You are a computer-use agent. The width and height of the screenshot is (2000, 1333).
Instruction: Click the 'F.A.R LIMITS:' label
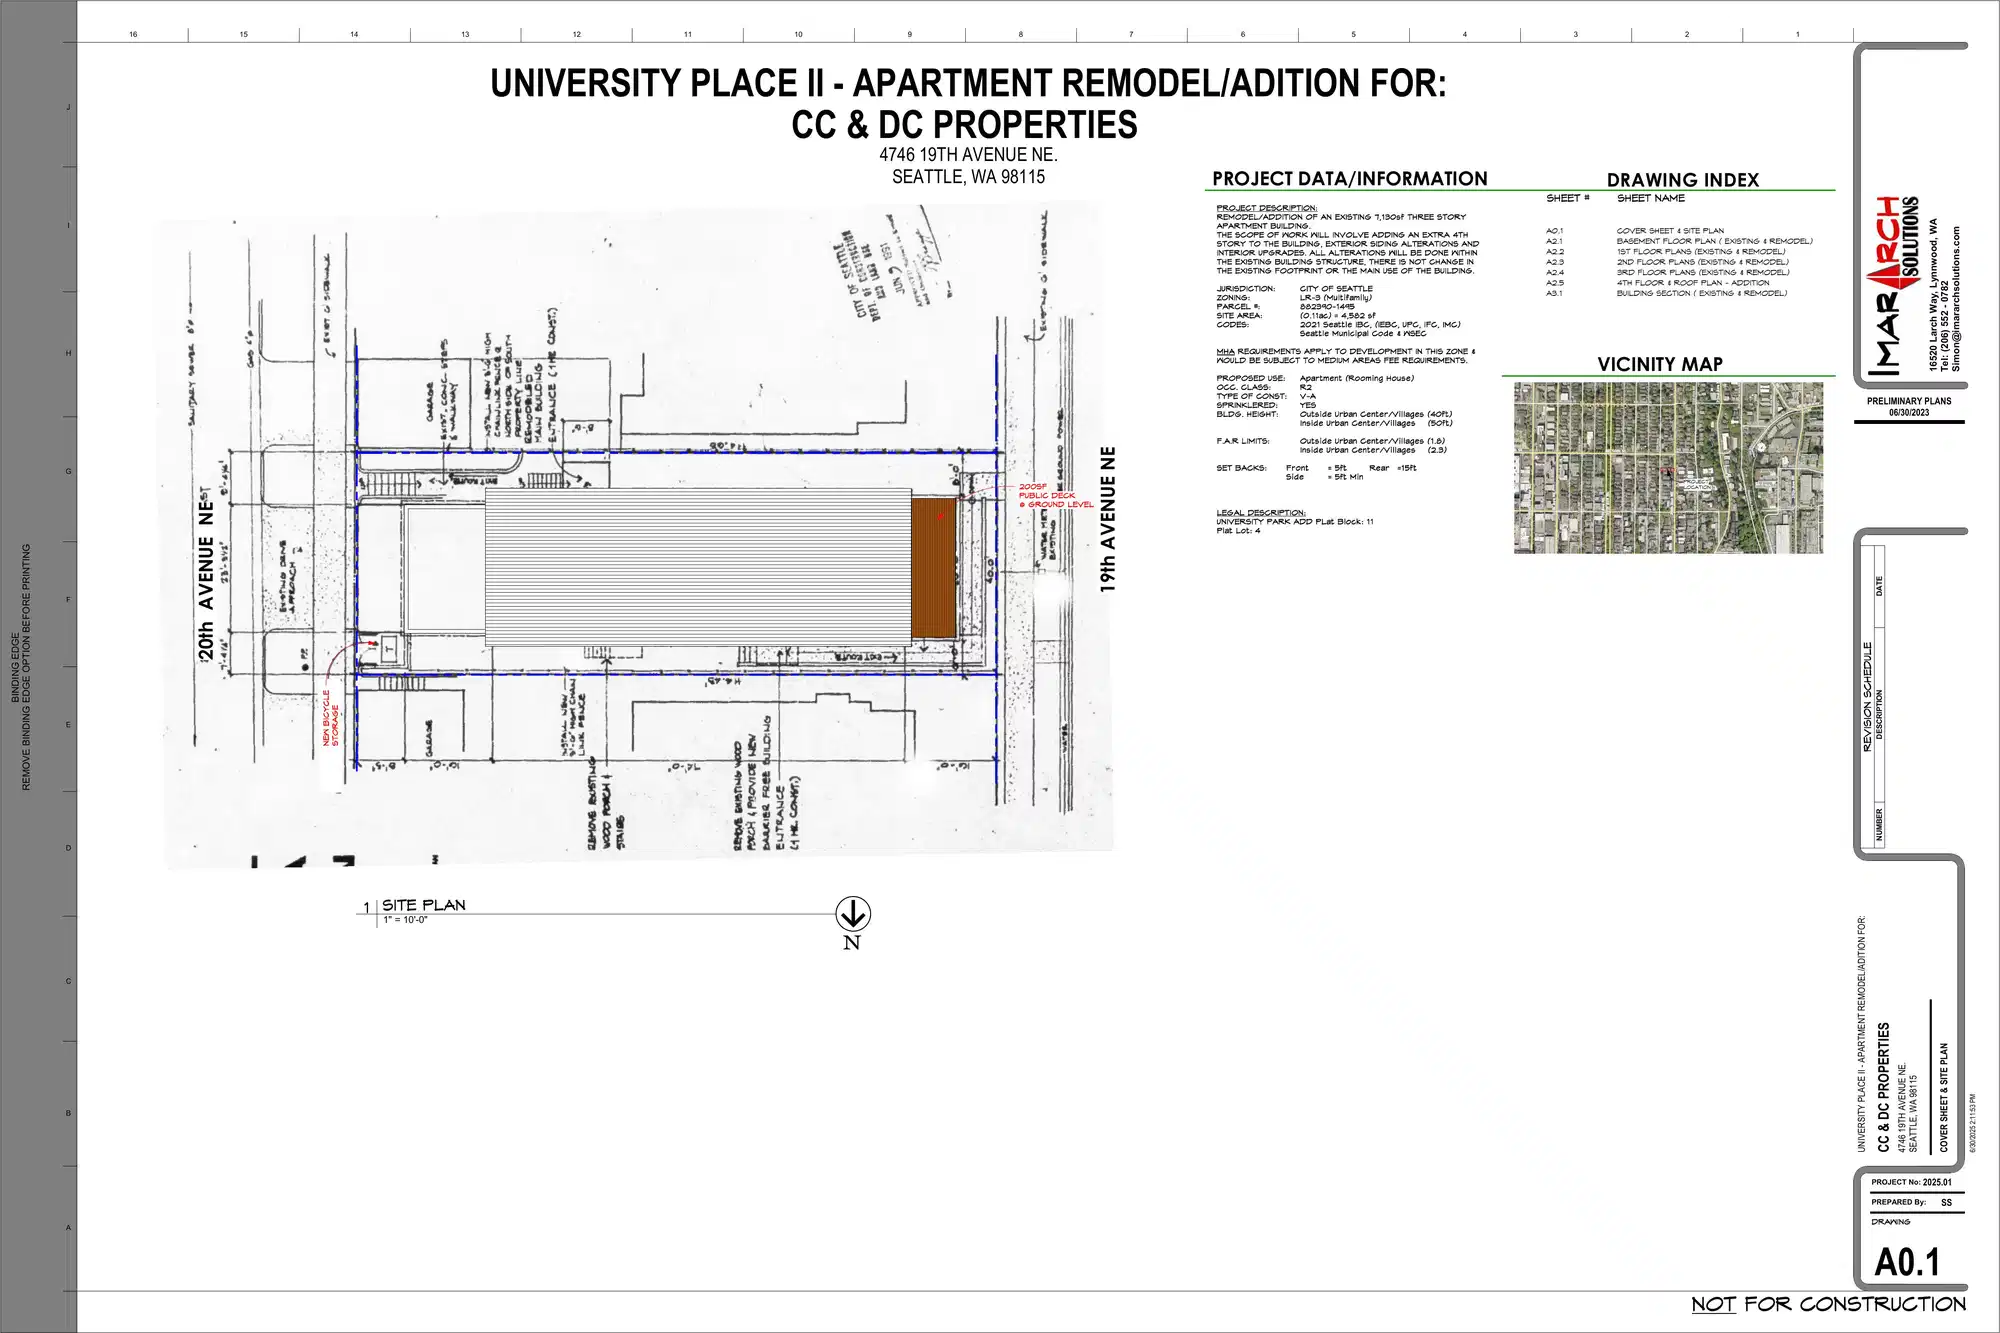click(1243, 441)
